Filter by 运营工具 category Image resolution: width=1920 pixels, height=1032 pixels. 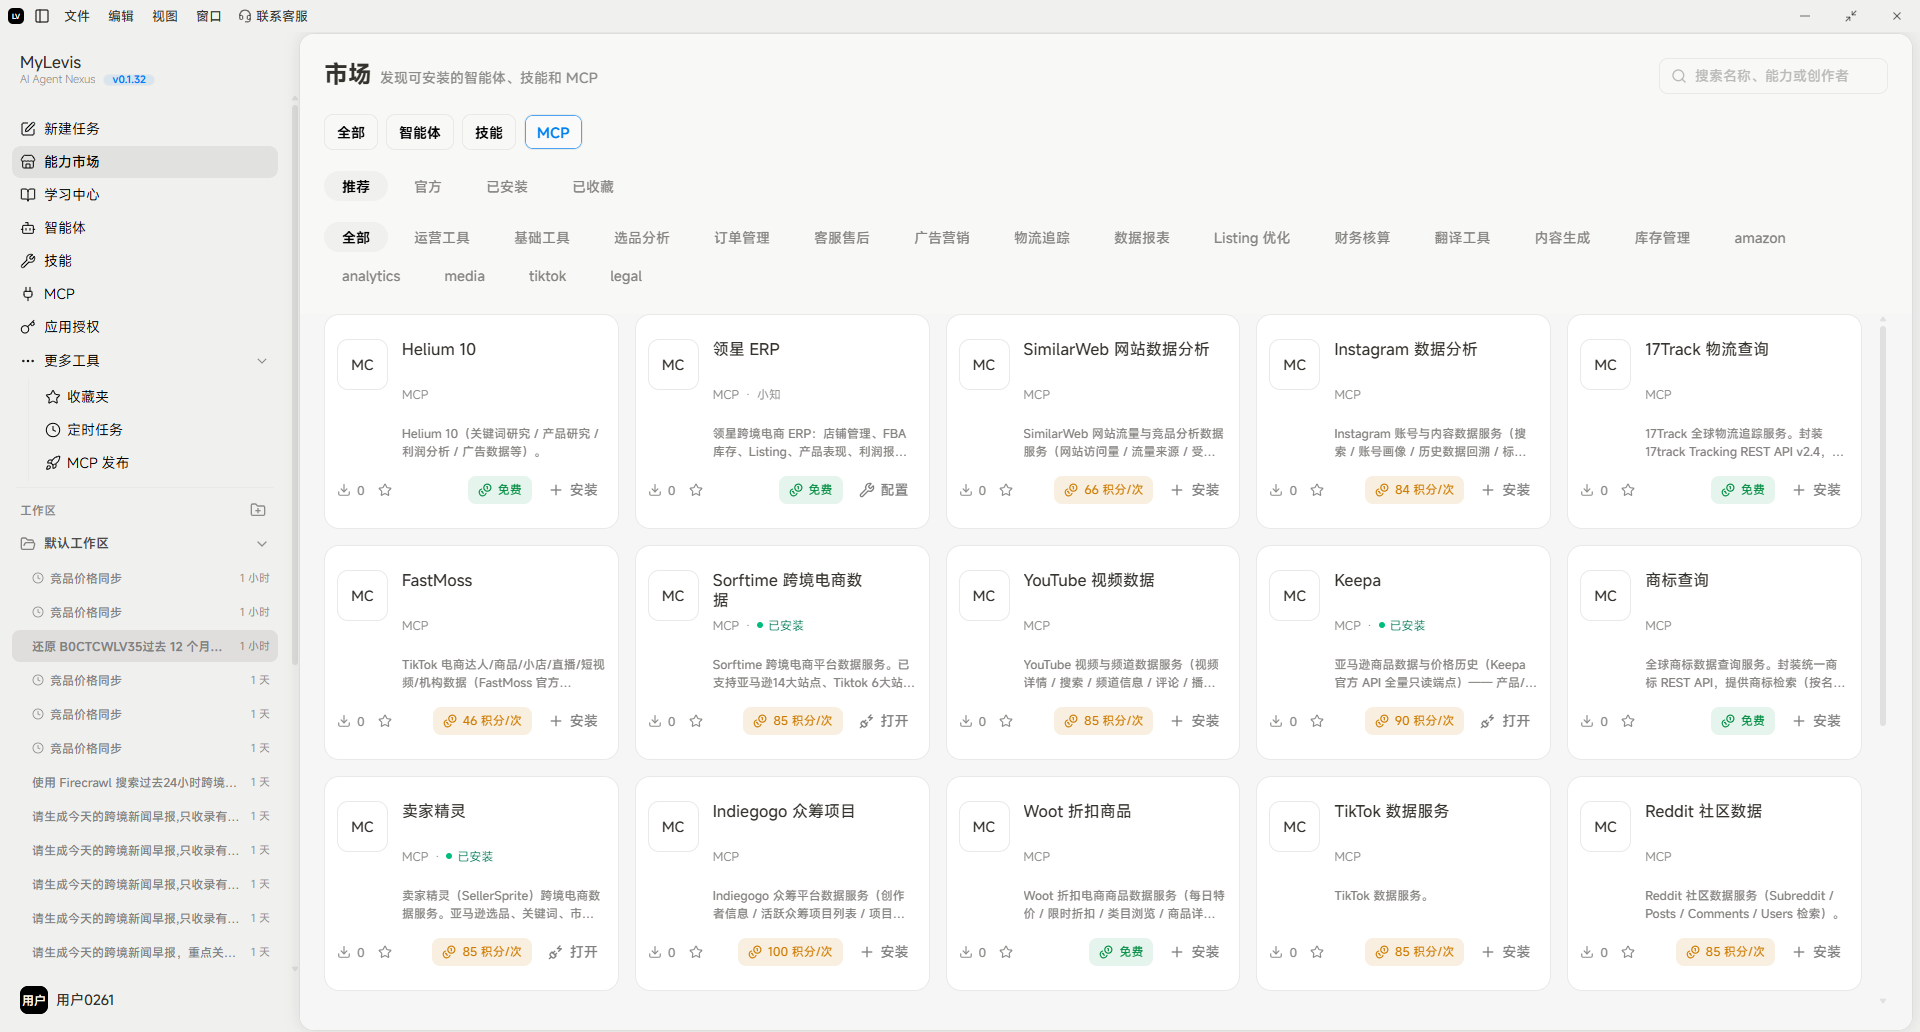(x=442, y=238)
